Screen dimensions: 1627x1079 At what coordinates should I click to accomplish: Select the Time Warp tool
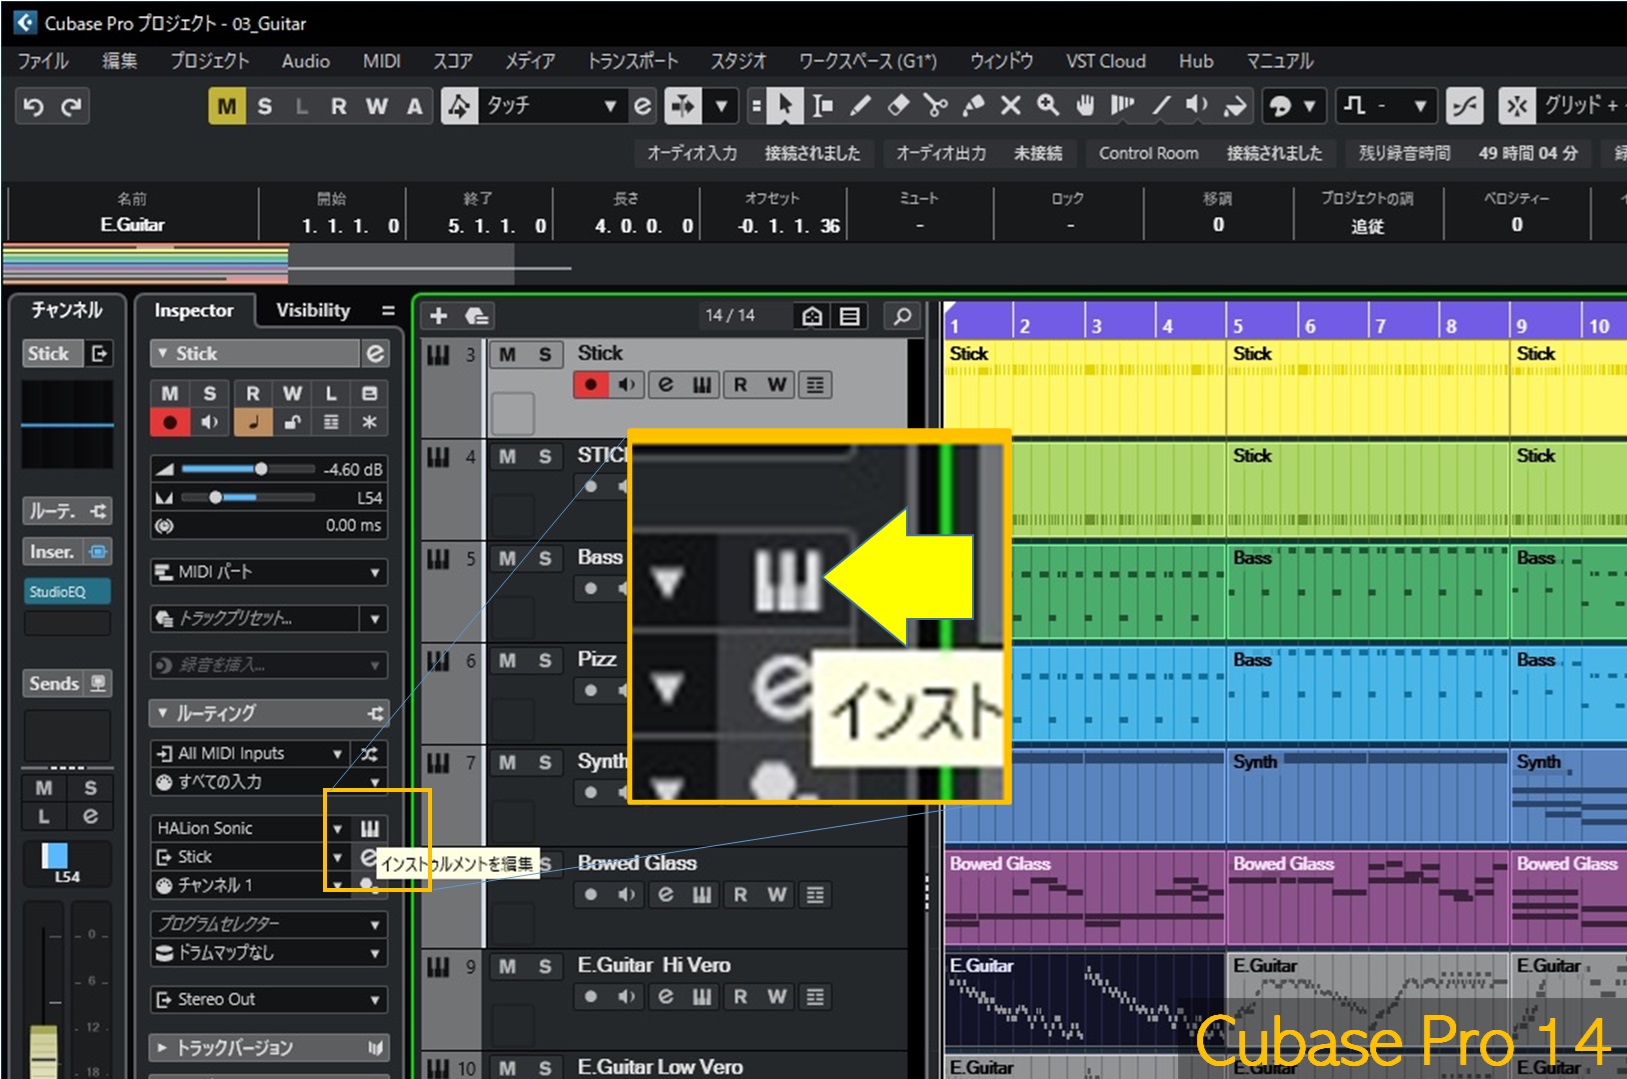[x=1122, y=106]
